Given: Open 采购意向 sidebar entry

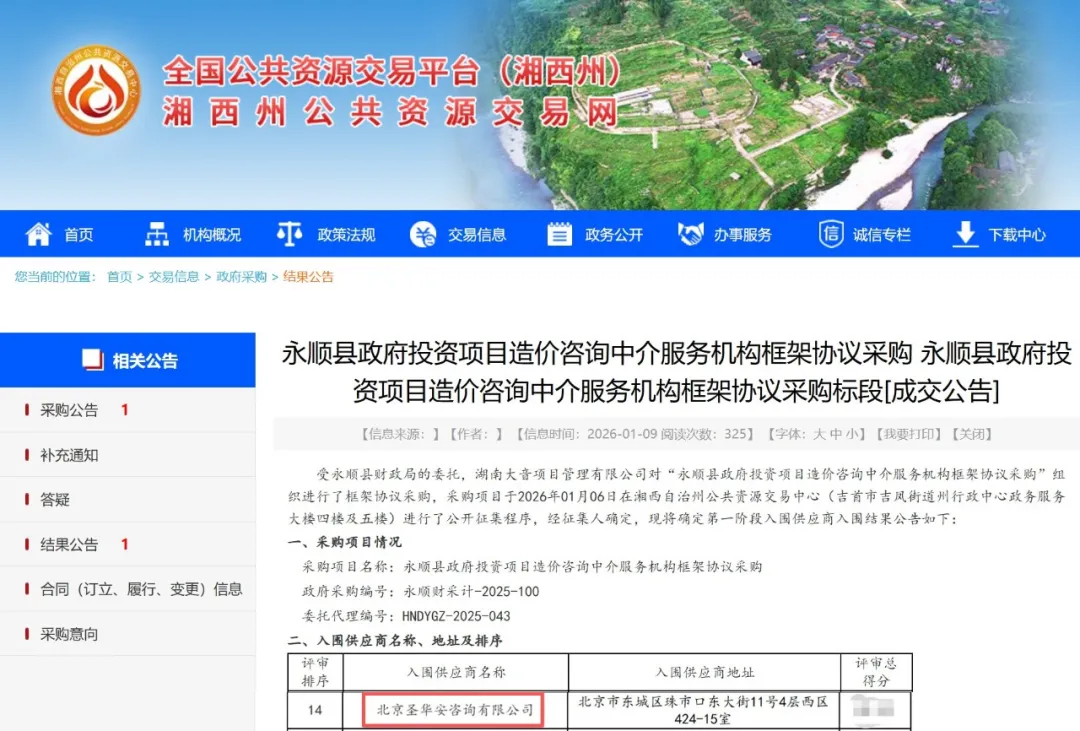Looking at the screenshot, I should pyautogui.click(x=69, y=635).
